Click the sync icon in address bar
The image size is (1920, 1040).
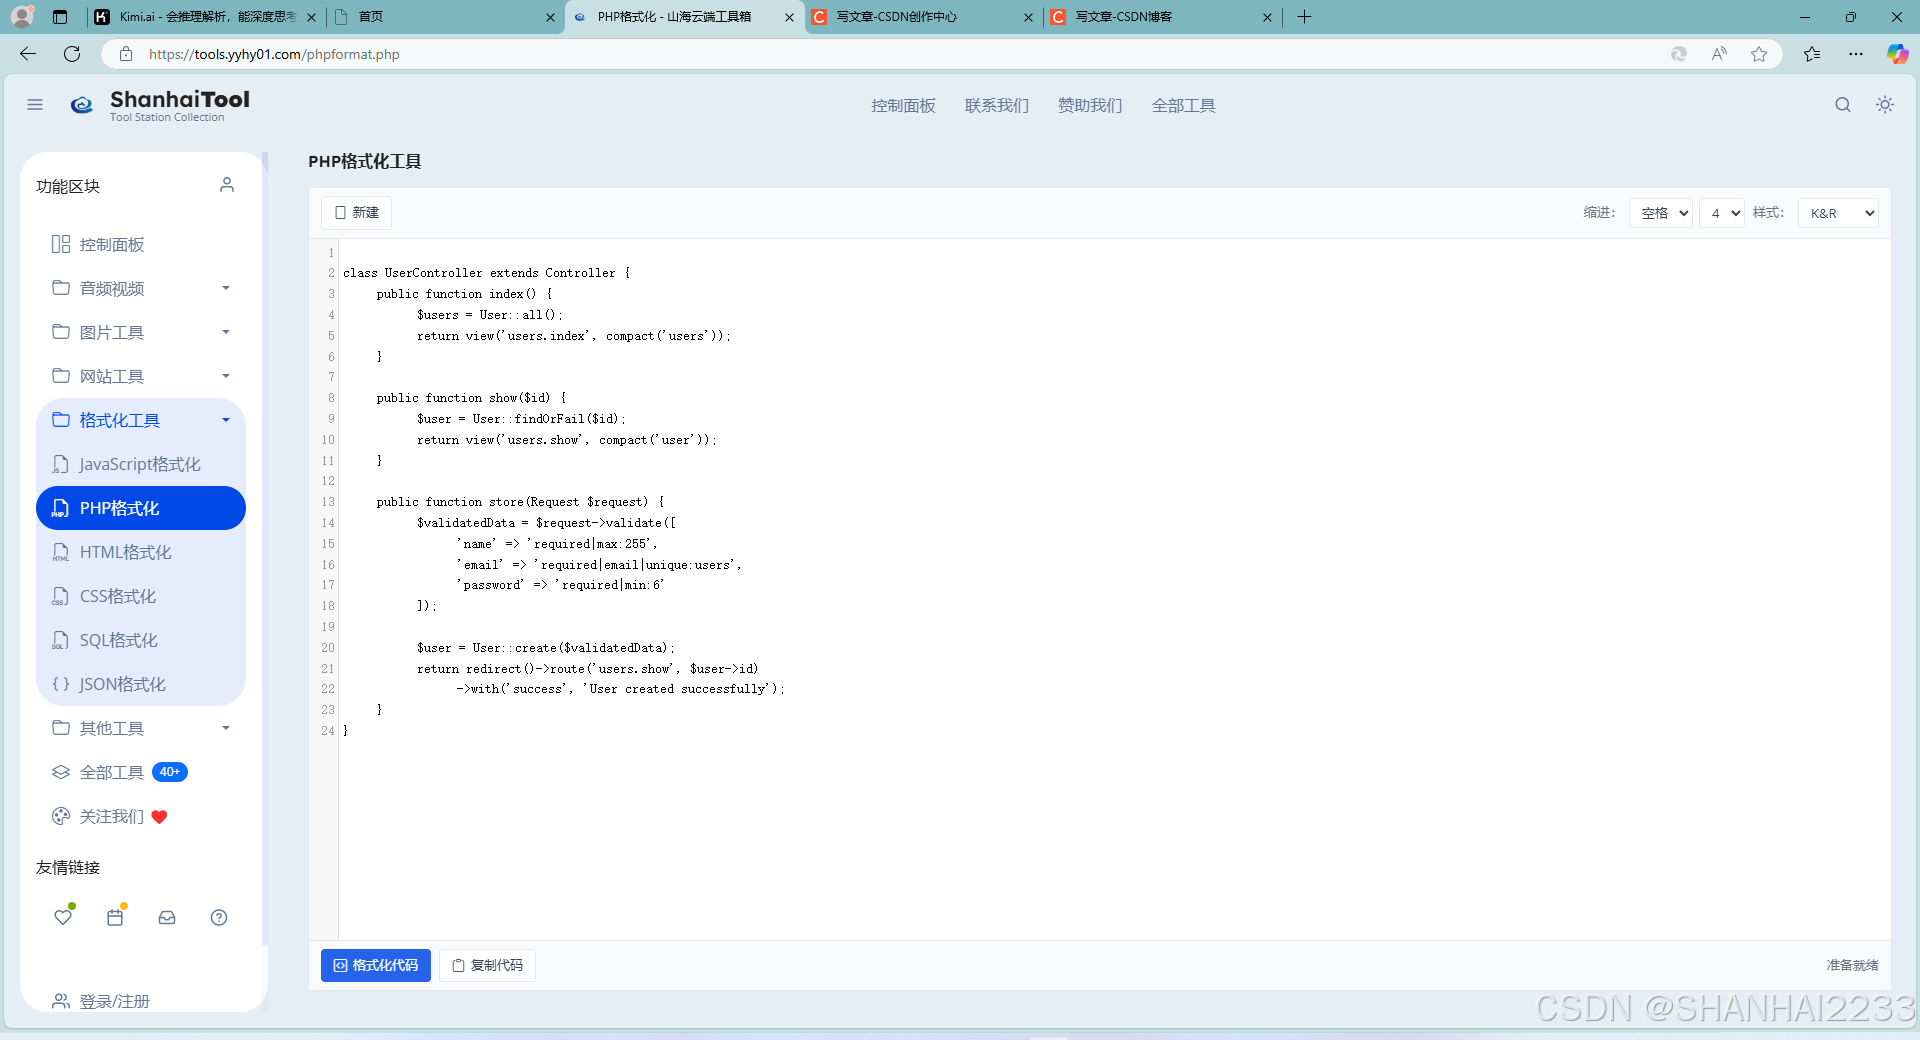(1679, 54)
